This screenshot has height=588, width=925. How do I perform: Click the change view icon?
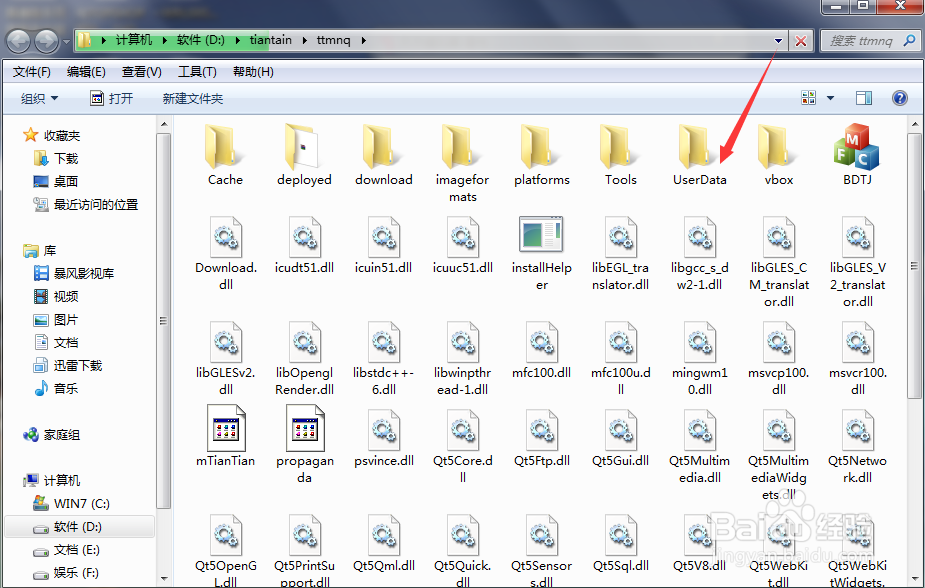808,98
